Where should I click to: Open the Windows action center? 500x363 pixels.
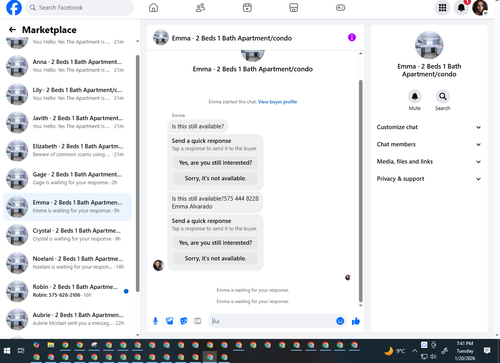point(487,350)
